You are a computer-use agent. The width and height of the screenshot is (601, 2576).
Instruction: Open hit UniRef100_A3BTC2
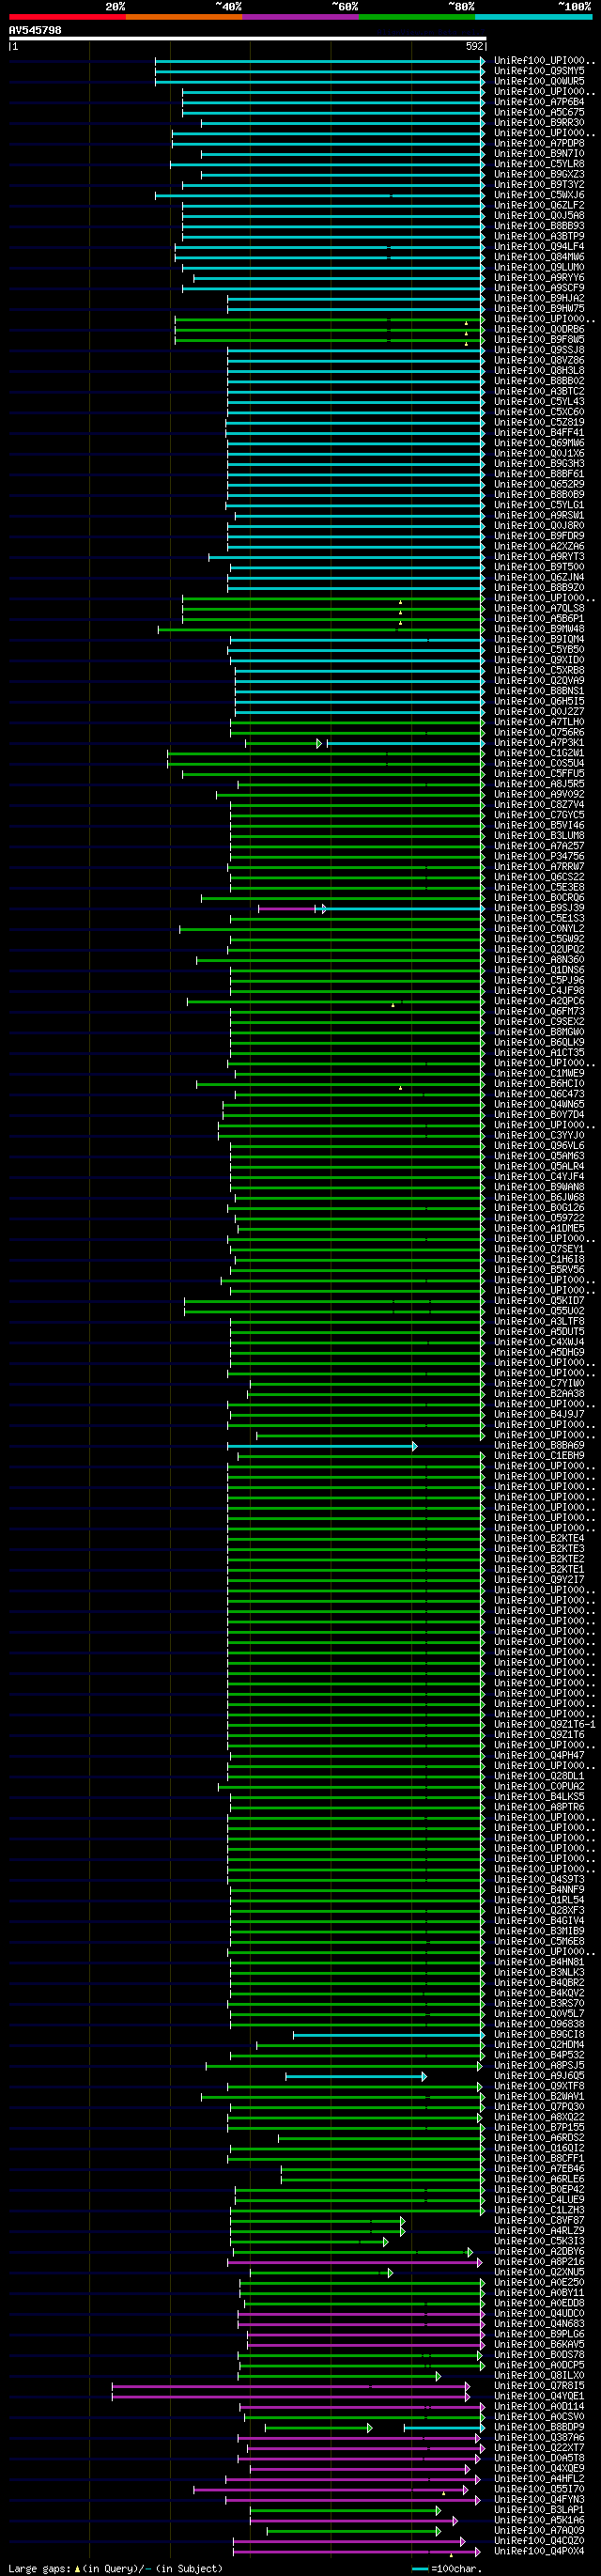(539, 392)
